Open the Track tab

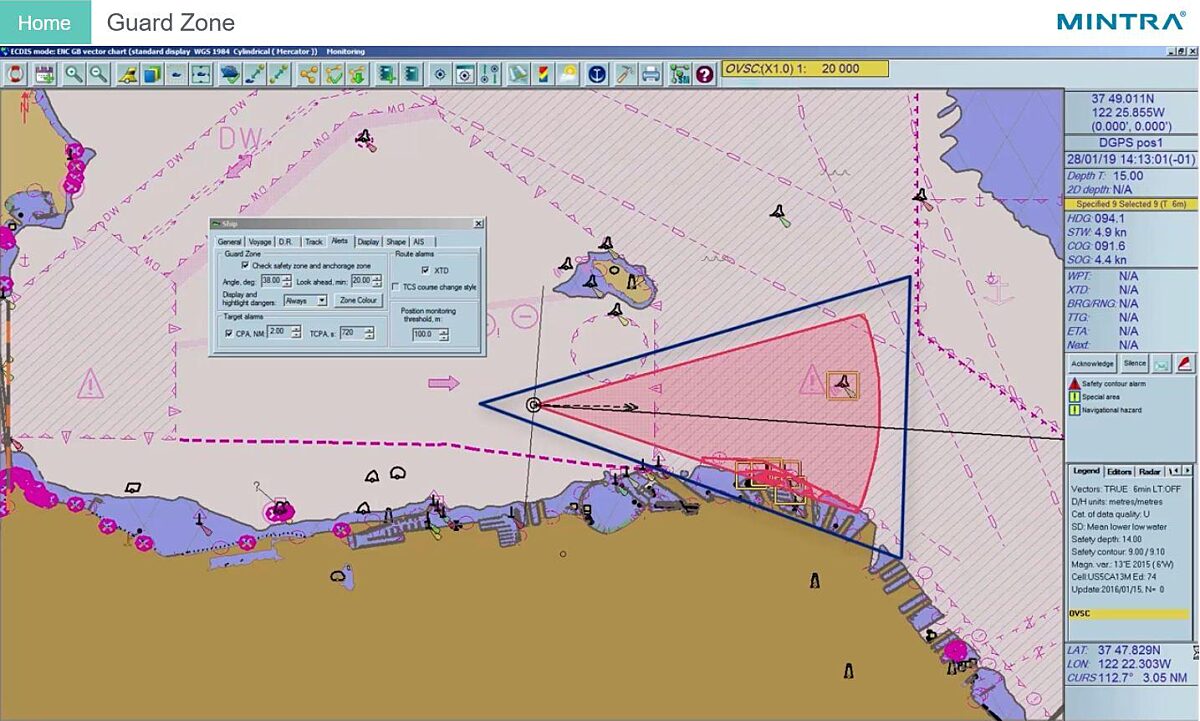click(x=314, y=242)
